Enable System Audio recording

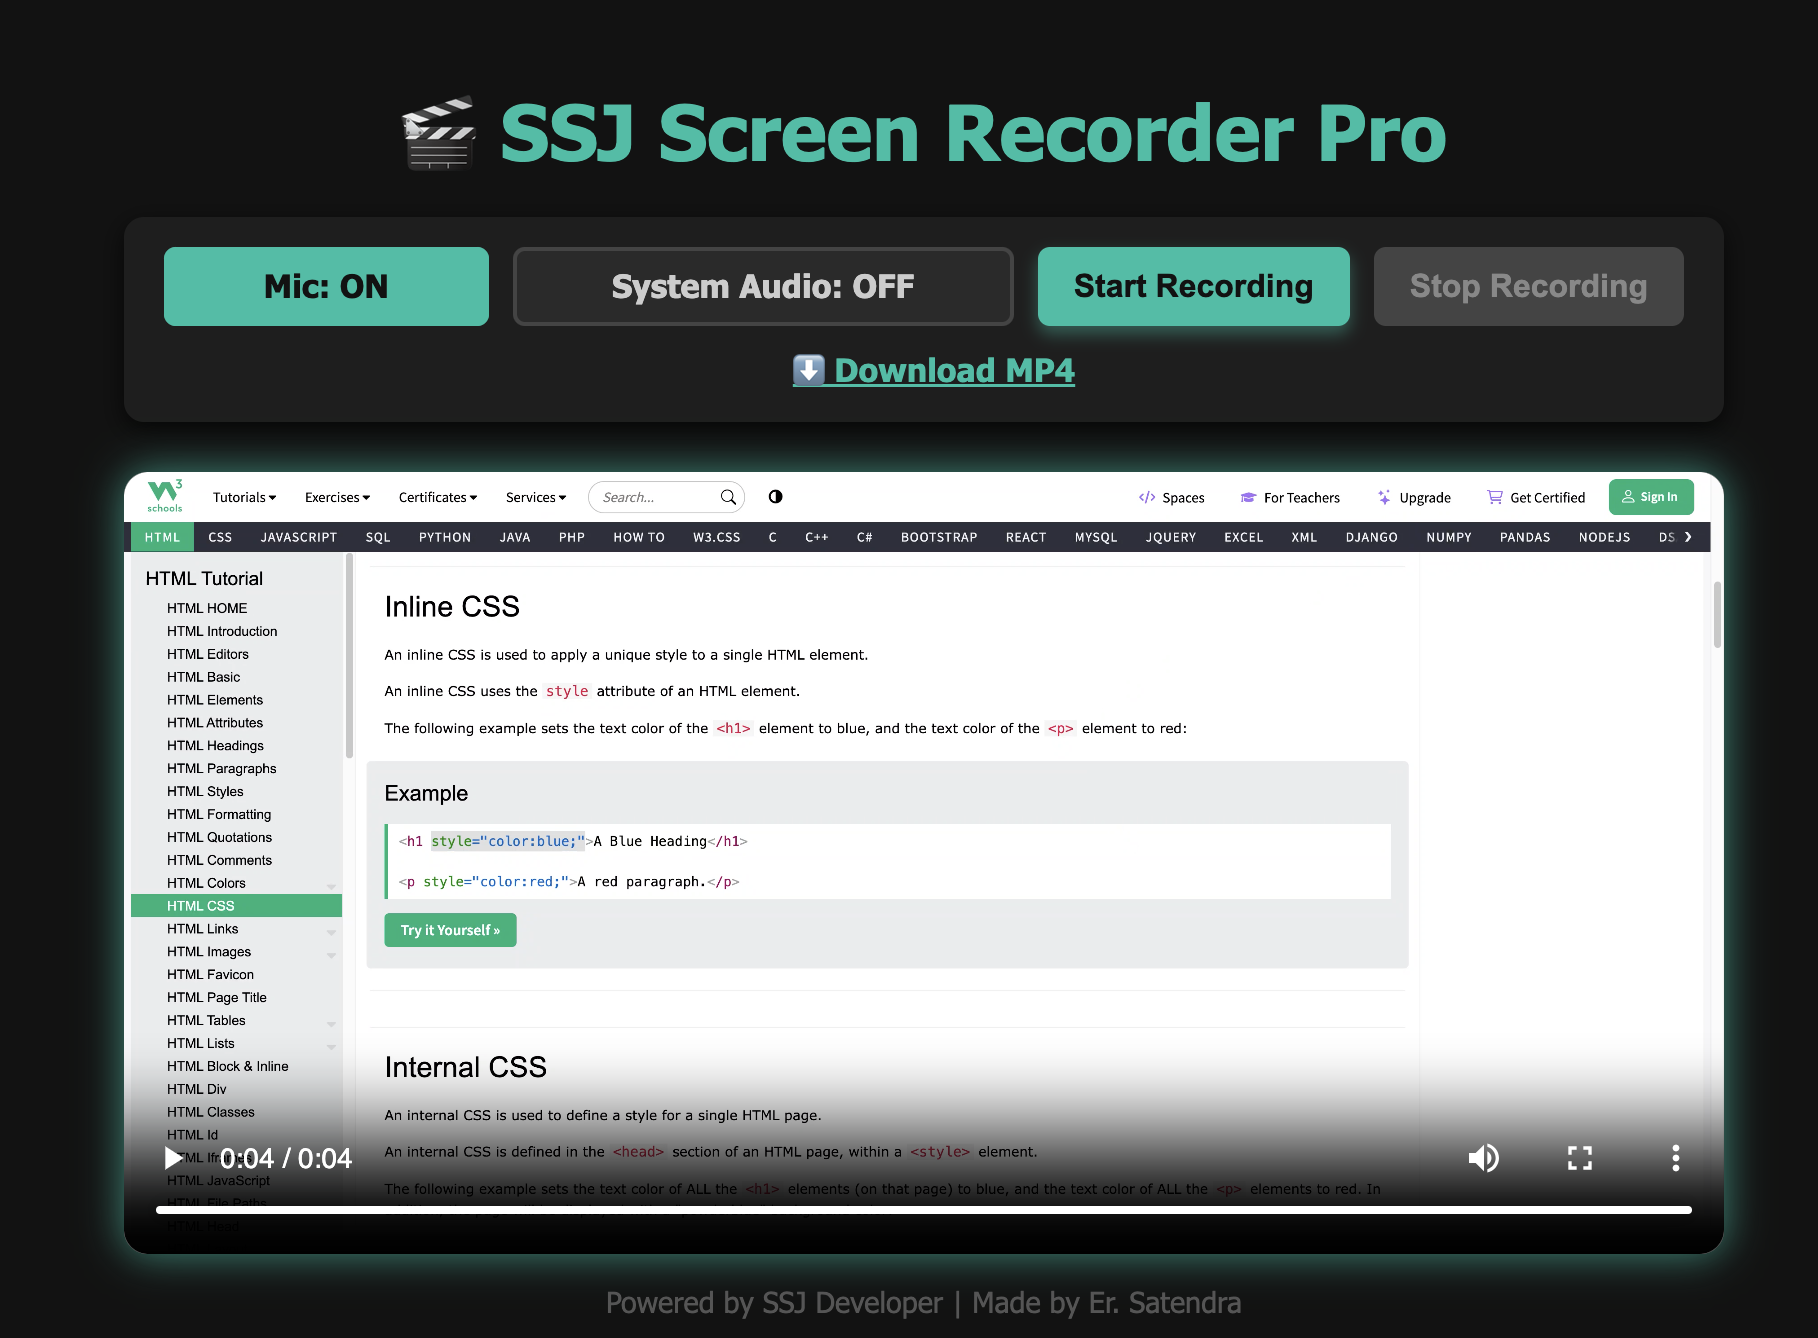[762, 287]
